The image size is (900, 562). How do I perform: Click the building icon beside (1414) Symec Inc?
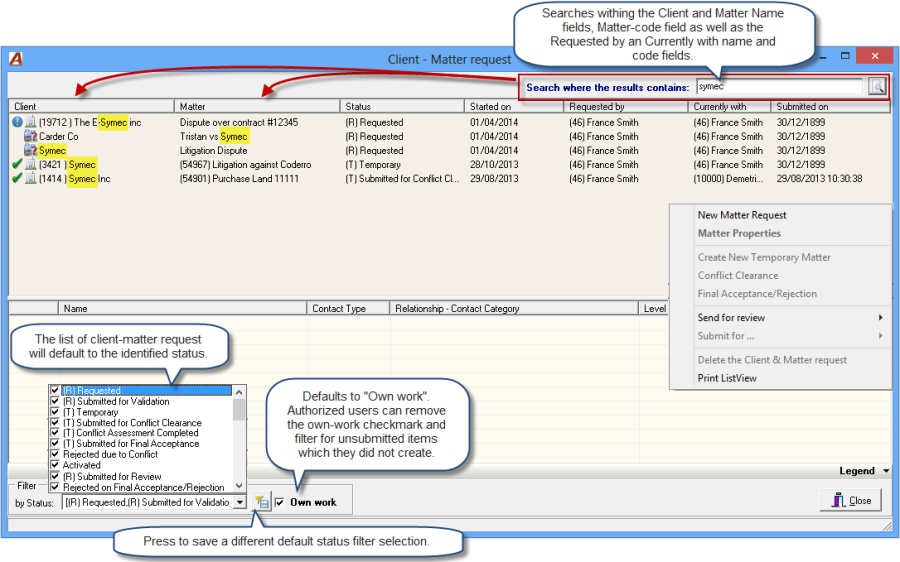(x=30, y=179)
